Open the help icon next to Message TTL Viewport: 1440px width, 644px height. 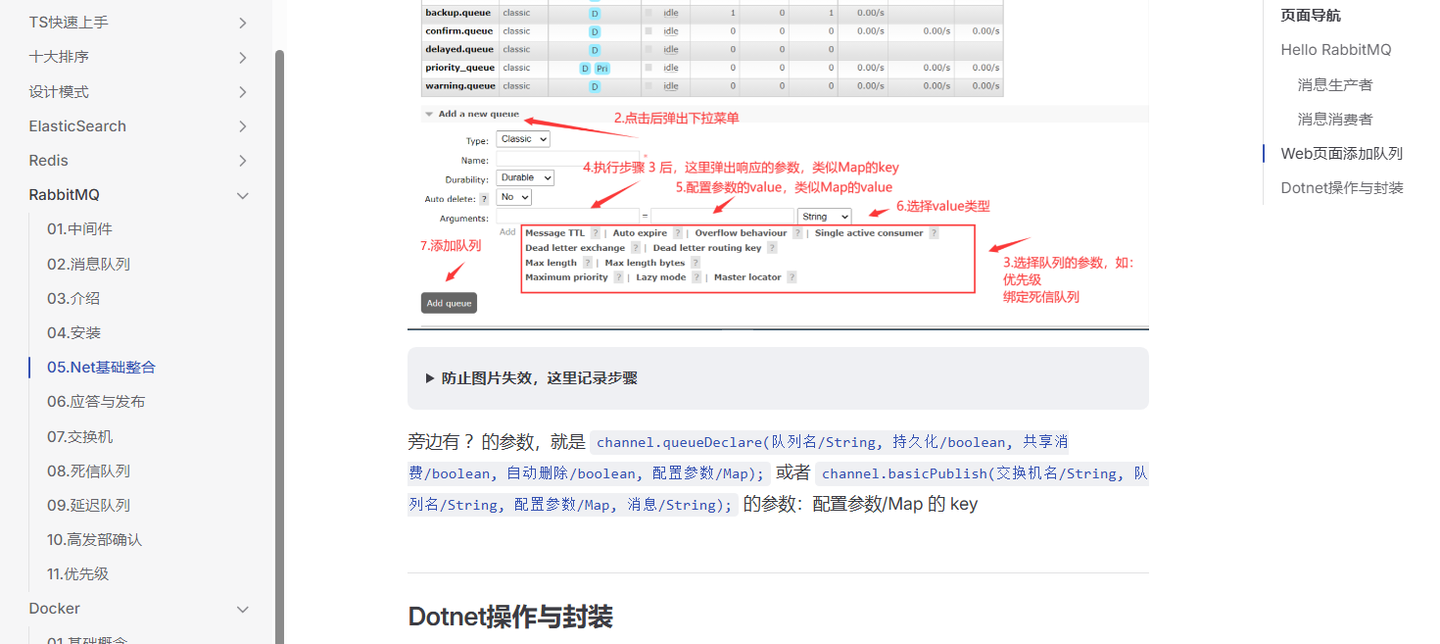coord(596,233)
